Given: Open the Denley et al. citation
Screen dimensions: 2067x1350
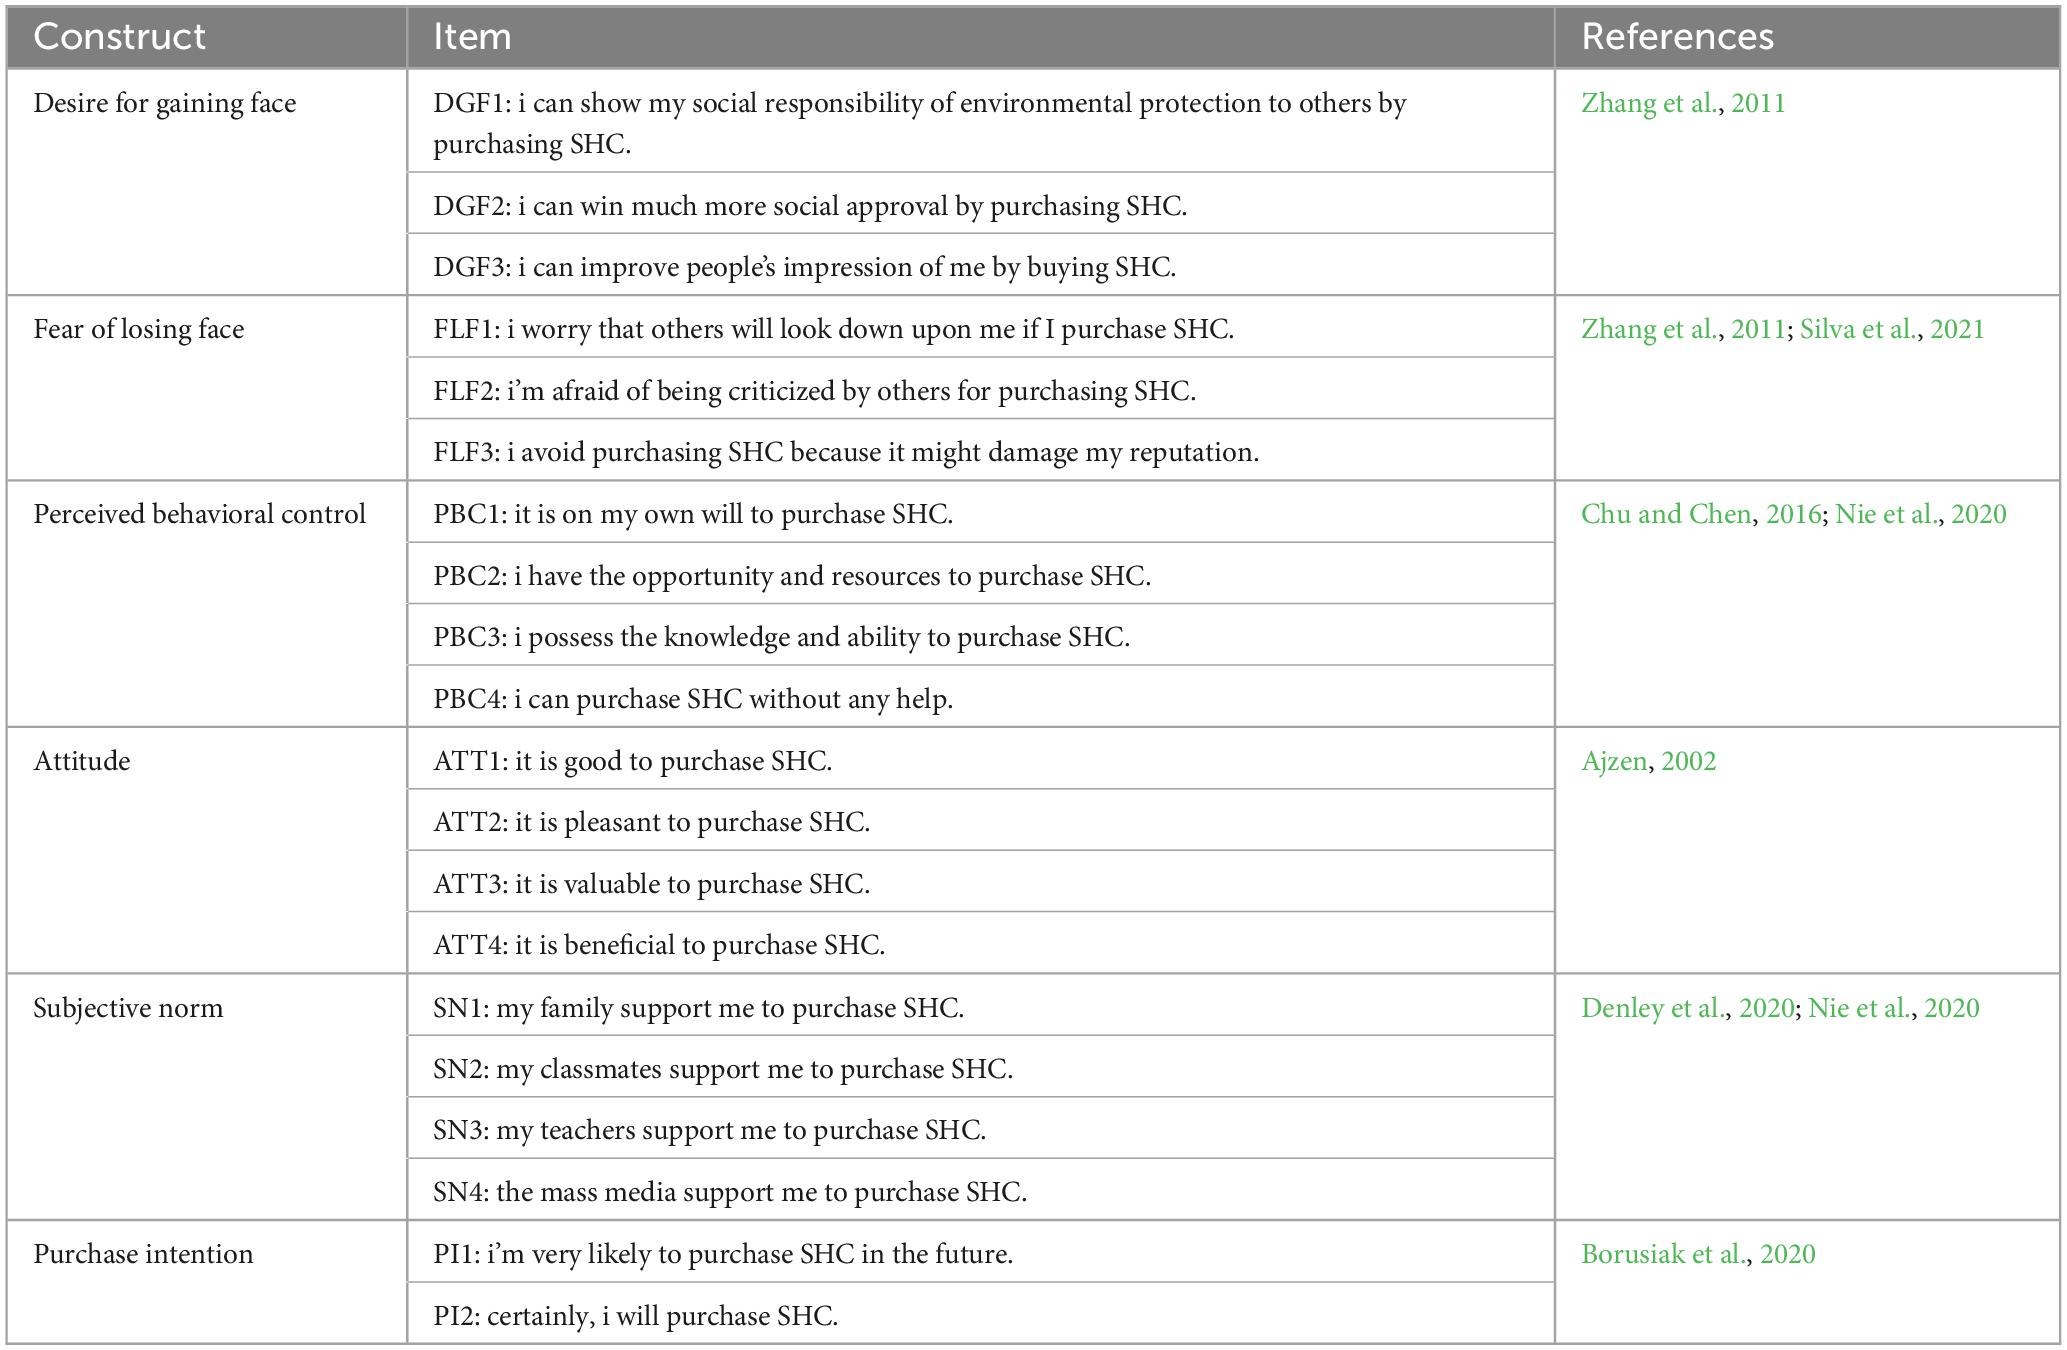Looking at the screenshot, I should tap(1653, 1008).
